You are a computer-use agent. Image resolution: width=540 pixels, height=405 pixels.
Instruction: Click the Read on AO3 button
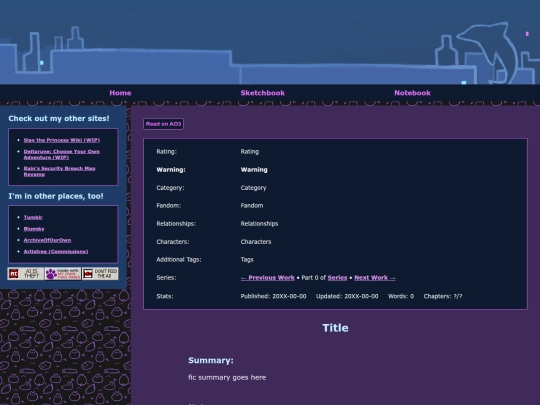click(163, 124)
